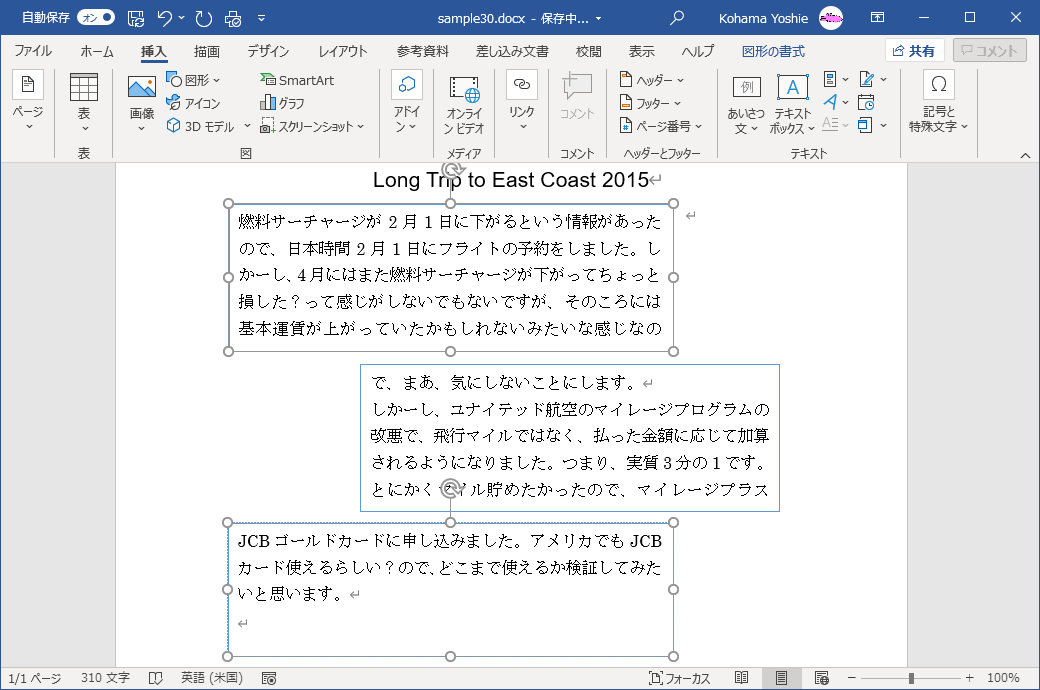Viewport: 1040px width, 690px height.
Task: Click the Undo arrow icon
Action: coord(164,19)
